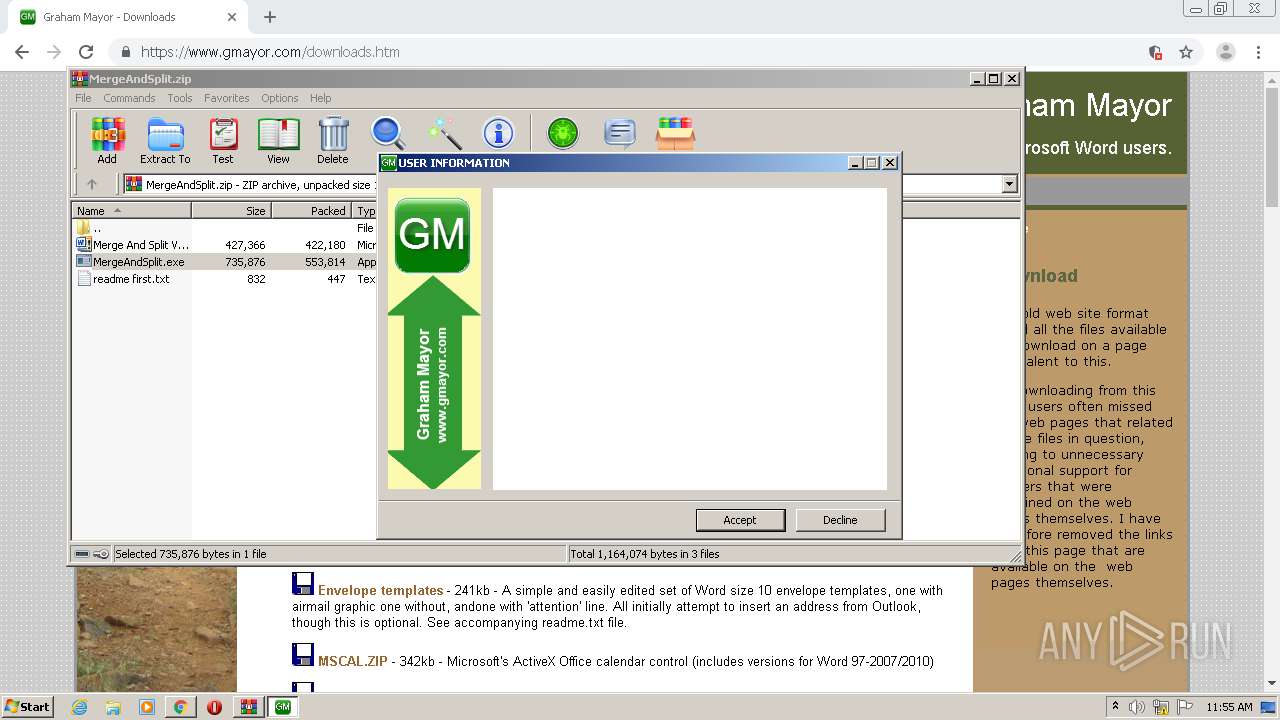Click the View file toolbar icon

[x=278, y=141]
